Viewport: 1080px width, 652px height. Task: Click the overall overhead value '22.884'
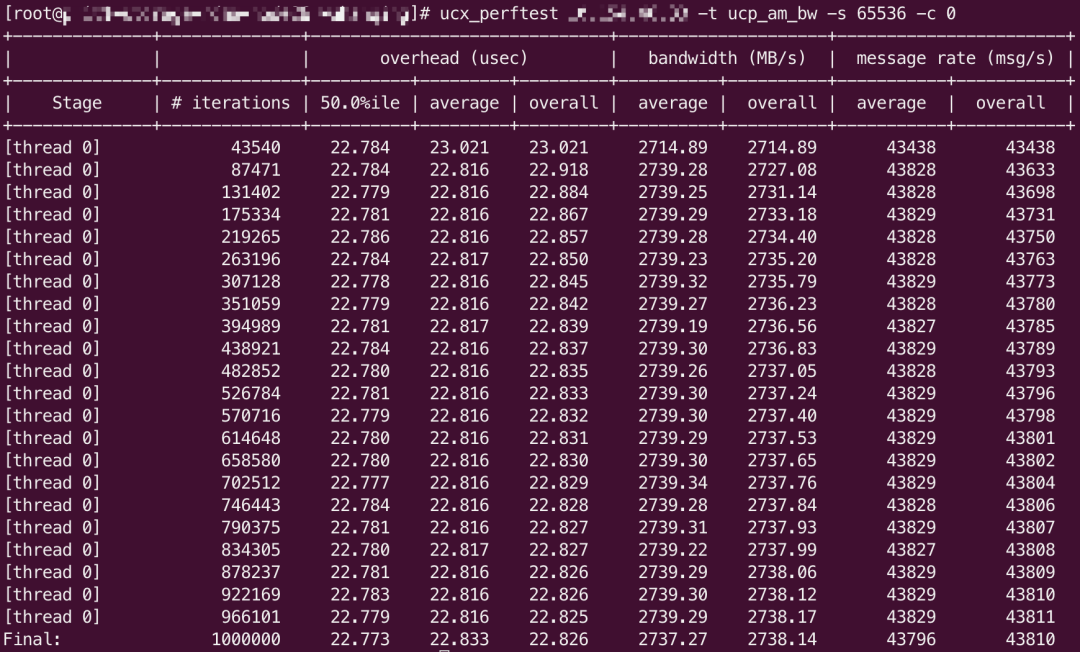(x=559, y=192)
